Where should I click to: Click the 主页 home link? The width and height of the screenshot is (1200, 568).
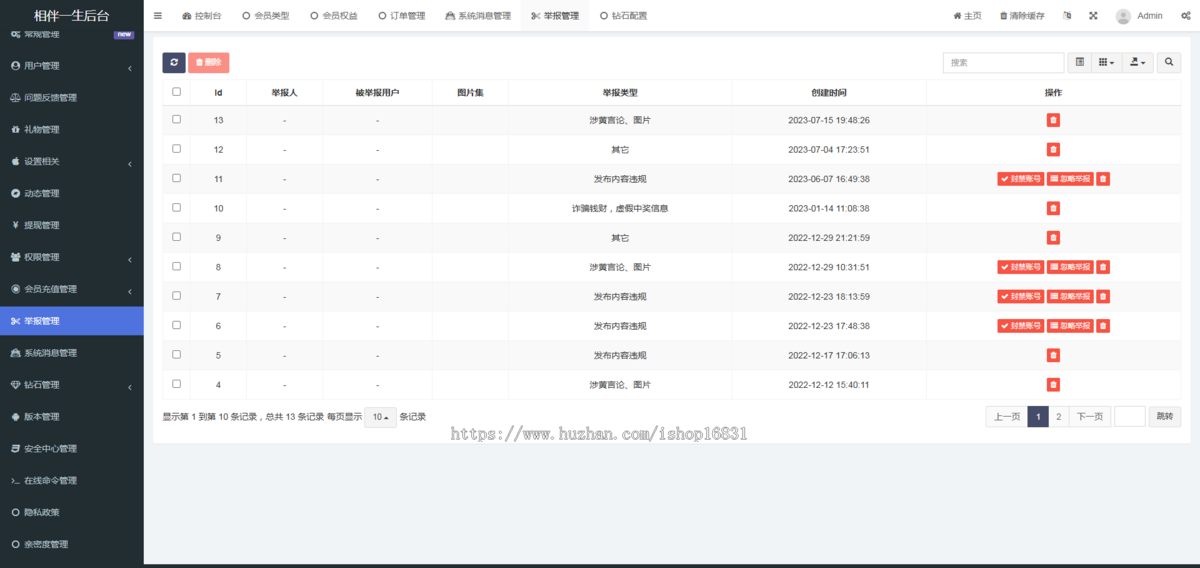[x=967, y=16]
